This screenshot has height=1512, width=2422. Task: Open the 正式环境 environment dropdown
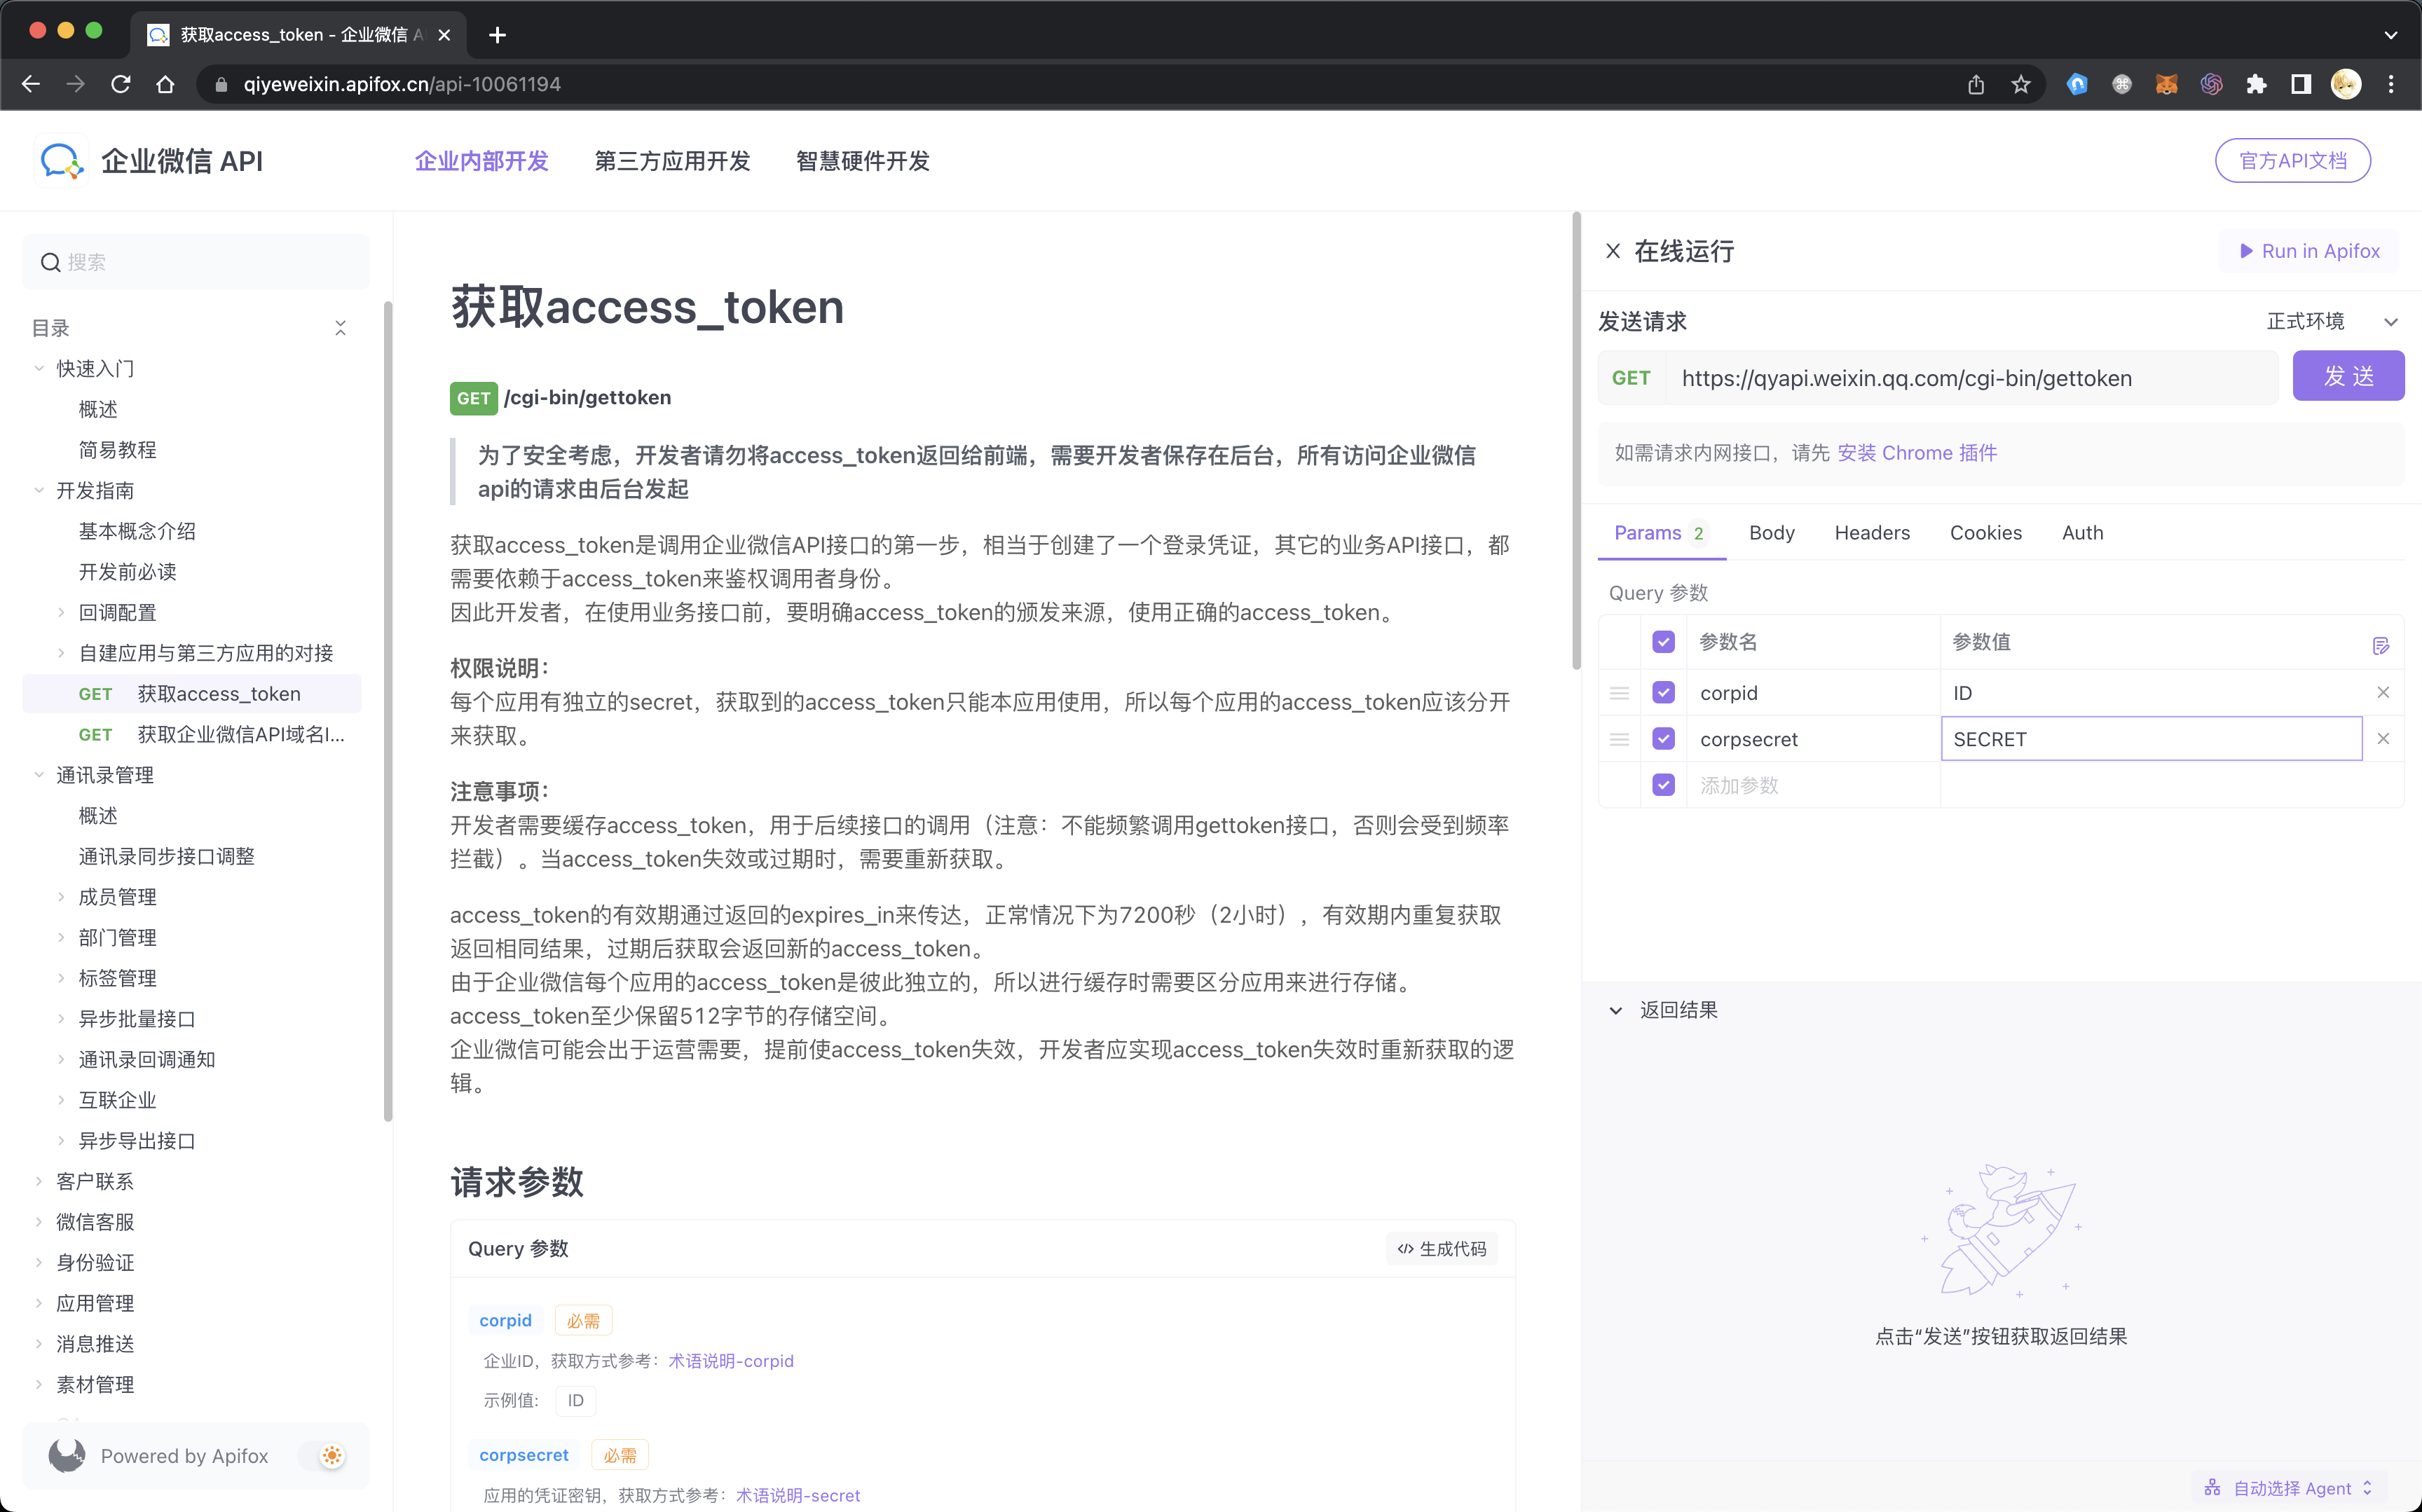(x=2331, y=321)
